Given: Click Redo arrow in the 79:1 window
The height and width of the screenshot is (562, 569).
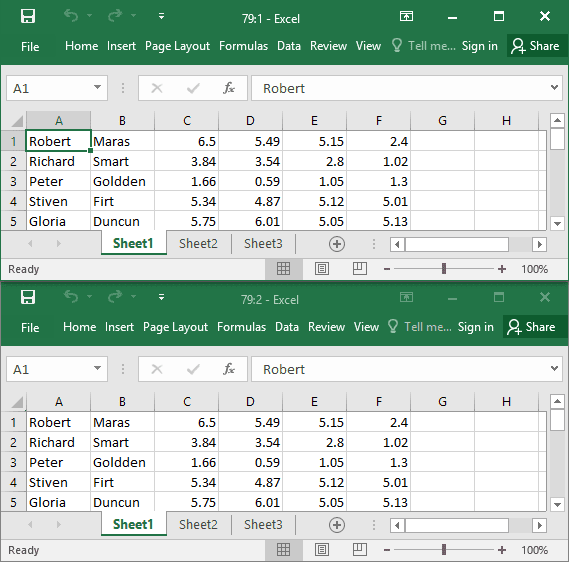Looking at the screenshot, I should pyautogui.click(x=115, y=16).
